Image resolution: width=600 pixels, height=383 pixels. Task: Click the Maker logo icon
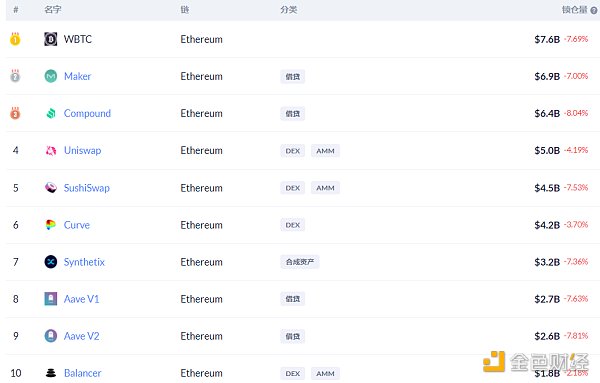coord(51,76)
